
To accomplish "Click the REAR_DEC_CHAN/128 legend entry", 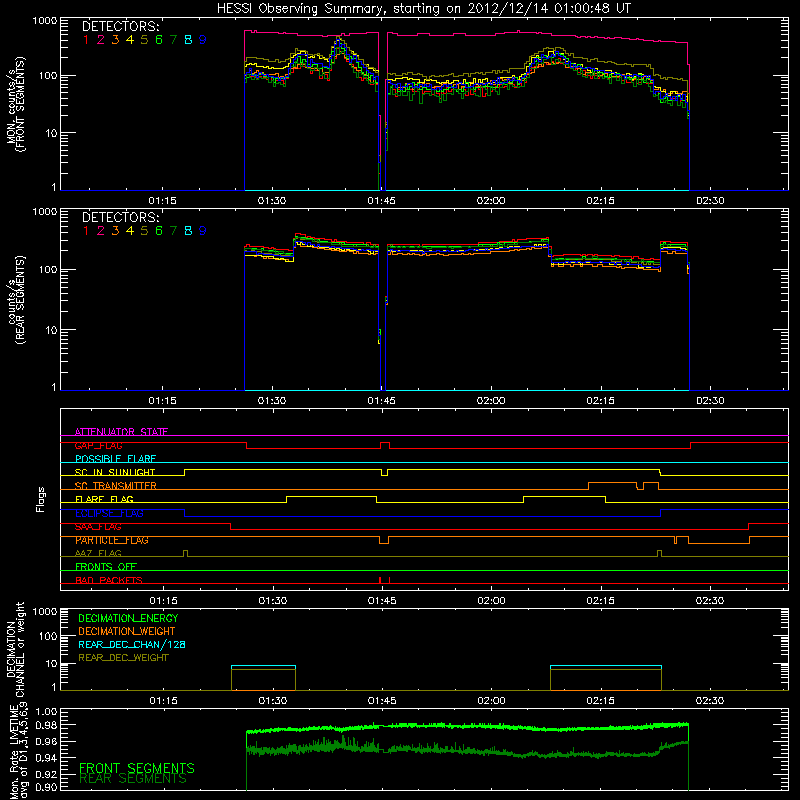I will tap(132, 644).
